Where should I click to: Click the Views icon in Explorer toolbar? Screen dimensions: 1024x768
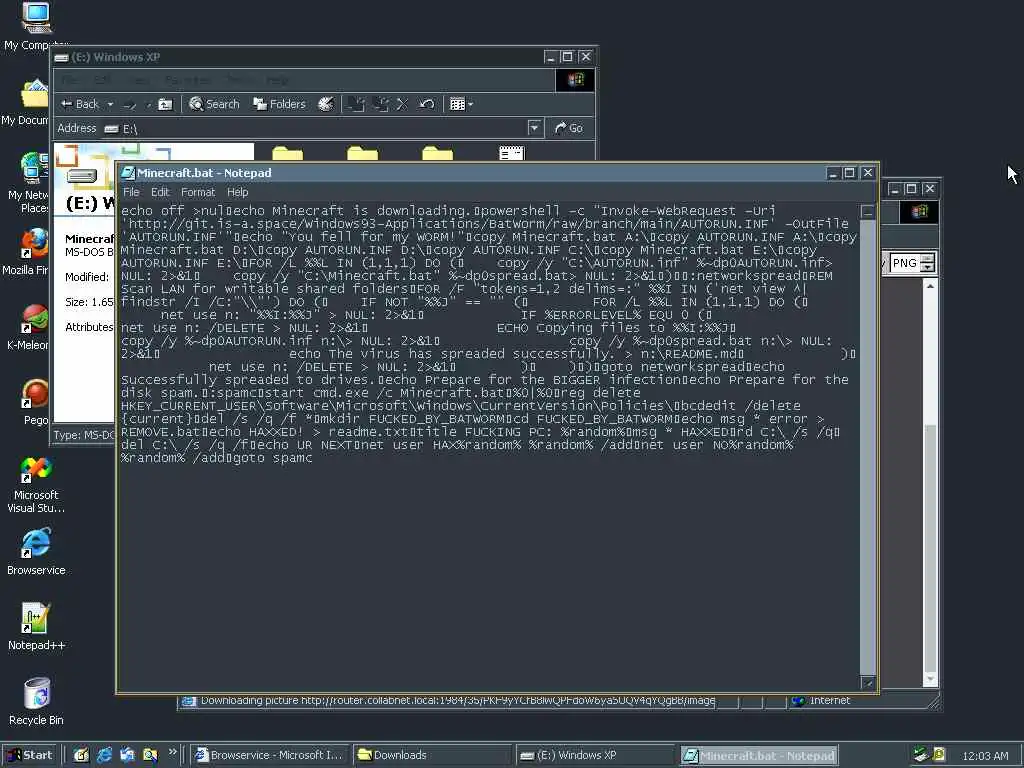(x=457, y=104)
